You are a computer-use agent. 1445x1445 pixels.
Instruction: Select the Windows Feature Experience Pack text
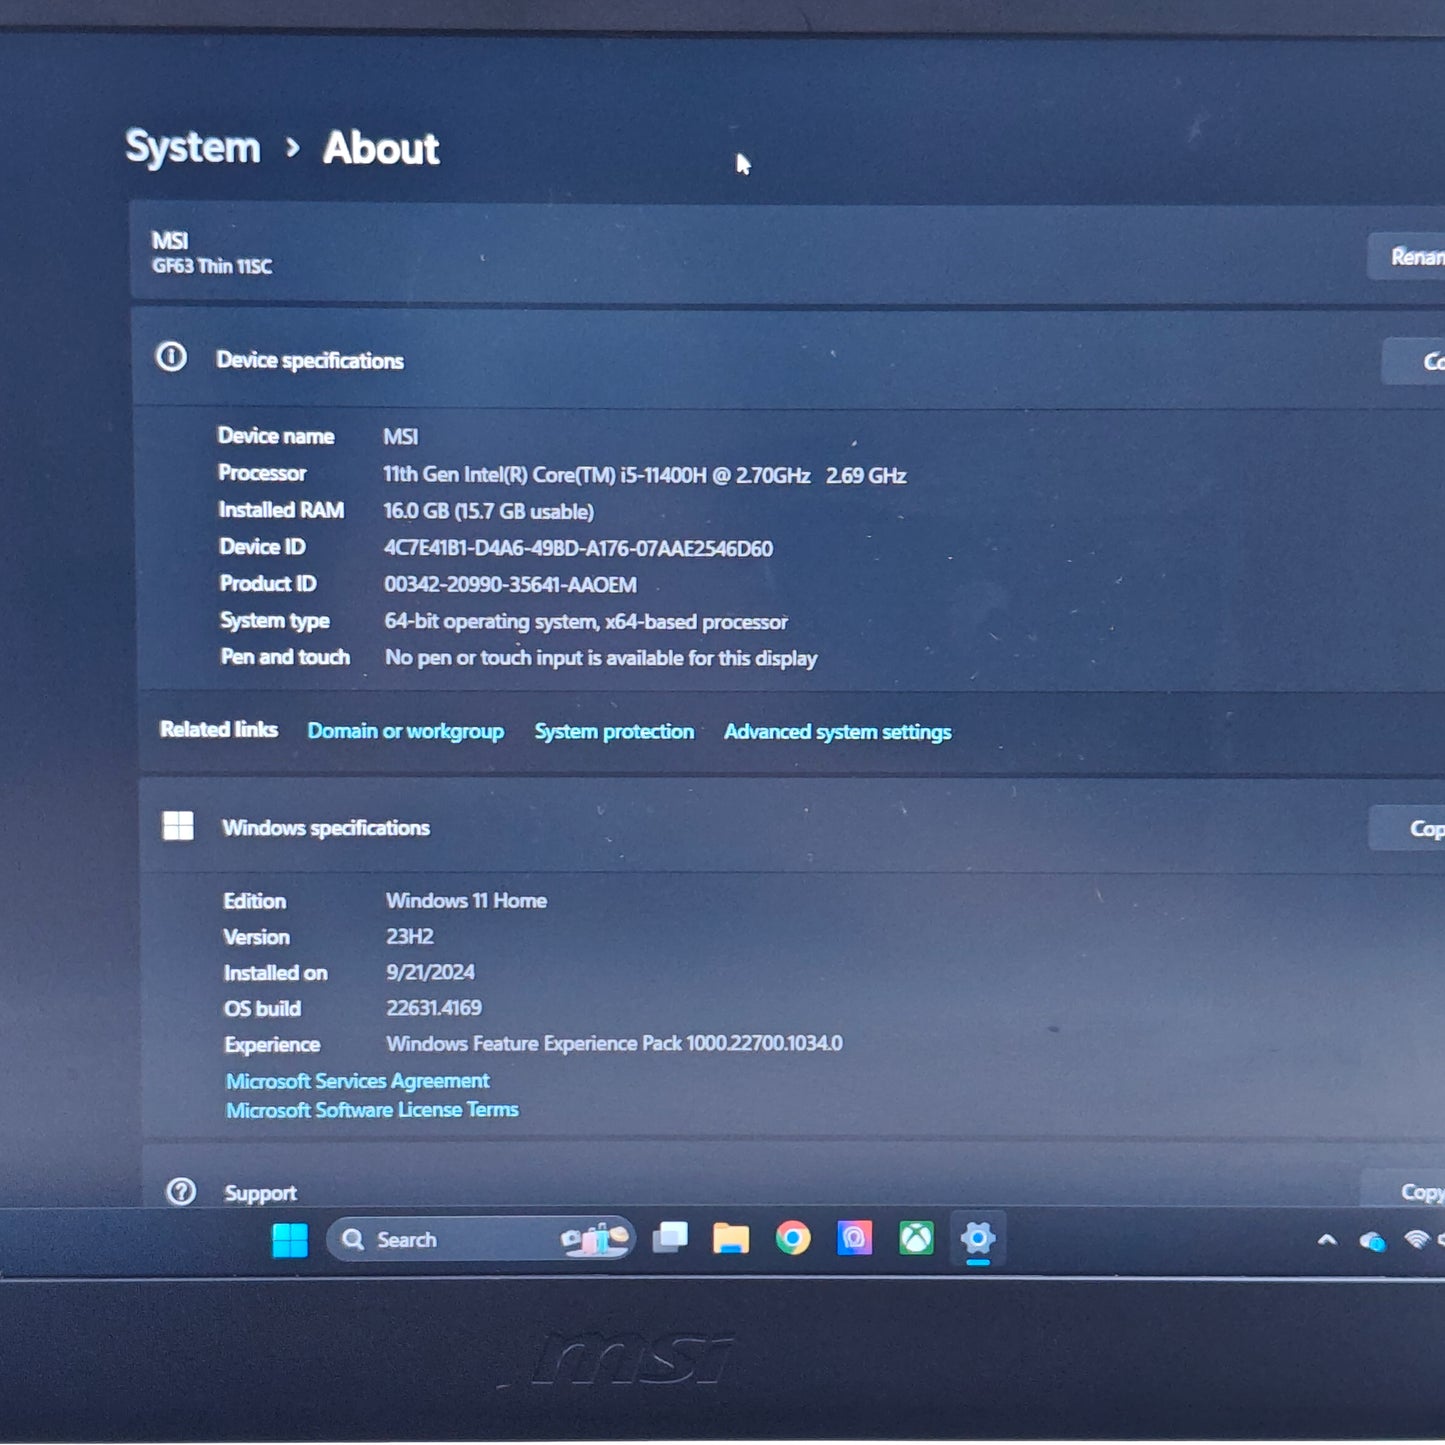coord(614,1044)
